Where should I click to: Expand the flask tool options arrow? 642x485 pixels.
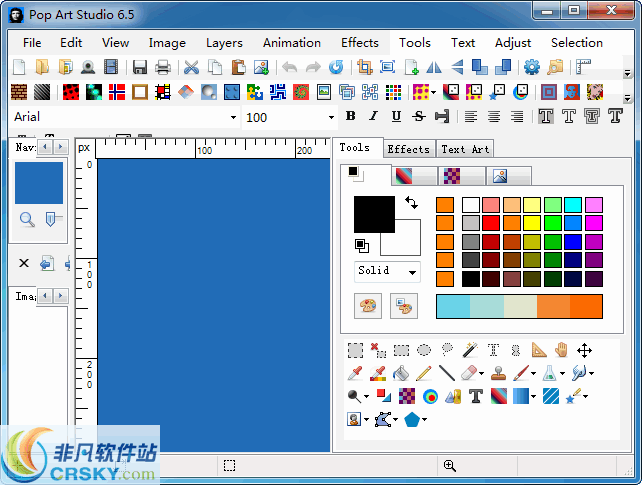pos(563,373)
